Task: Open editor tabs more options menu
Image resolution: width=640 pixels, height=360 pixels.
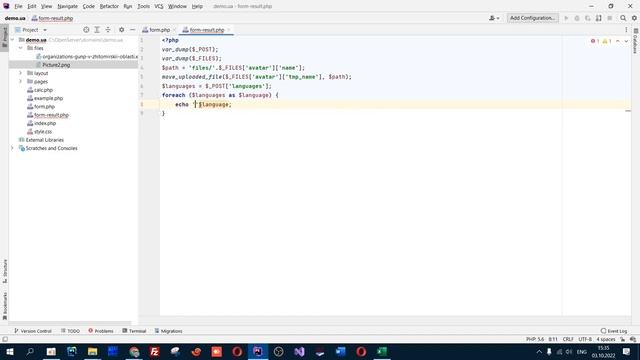Action: (x=626, y=30)
